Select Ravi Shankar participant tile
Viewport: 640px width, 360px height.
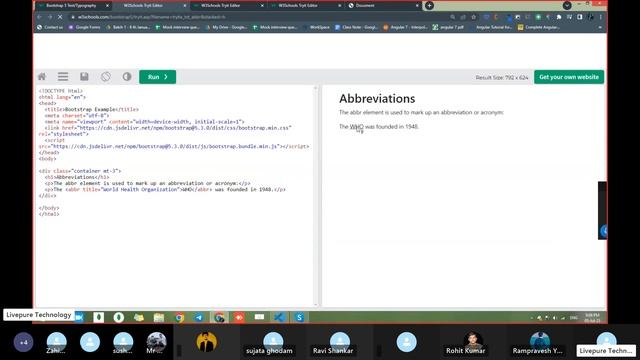coord(339,342)
